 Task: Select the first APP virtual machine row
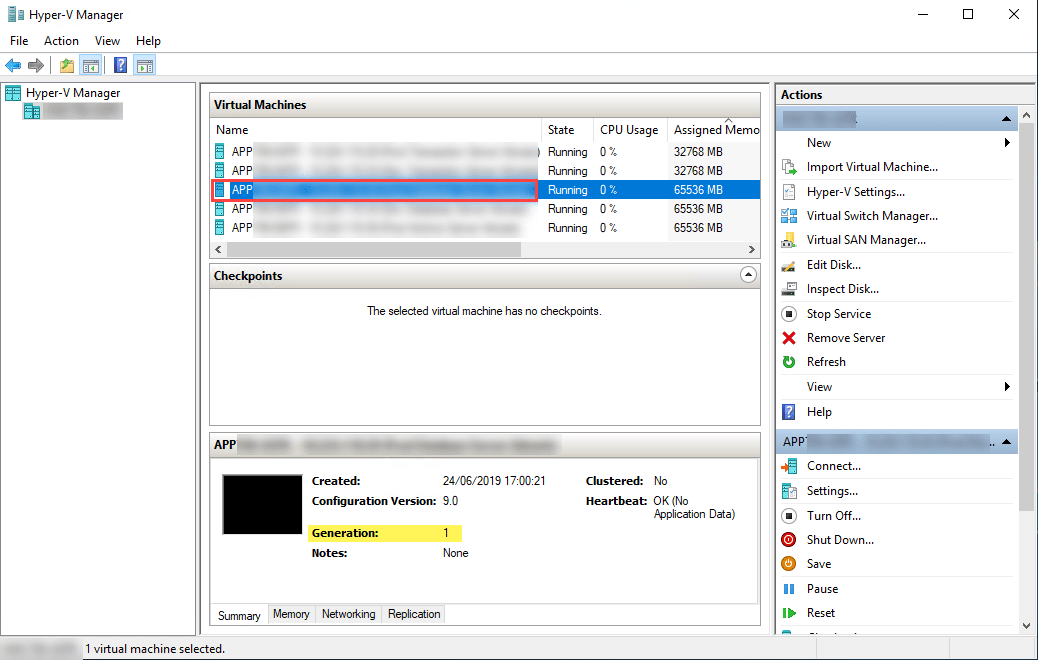pos(485,152)
